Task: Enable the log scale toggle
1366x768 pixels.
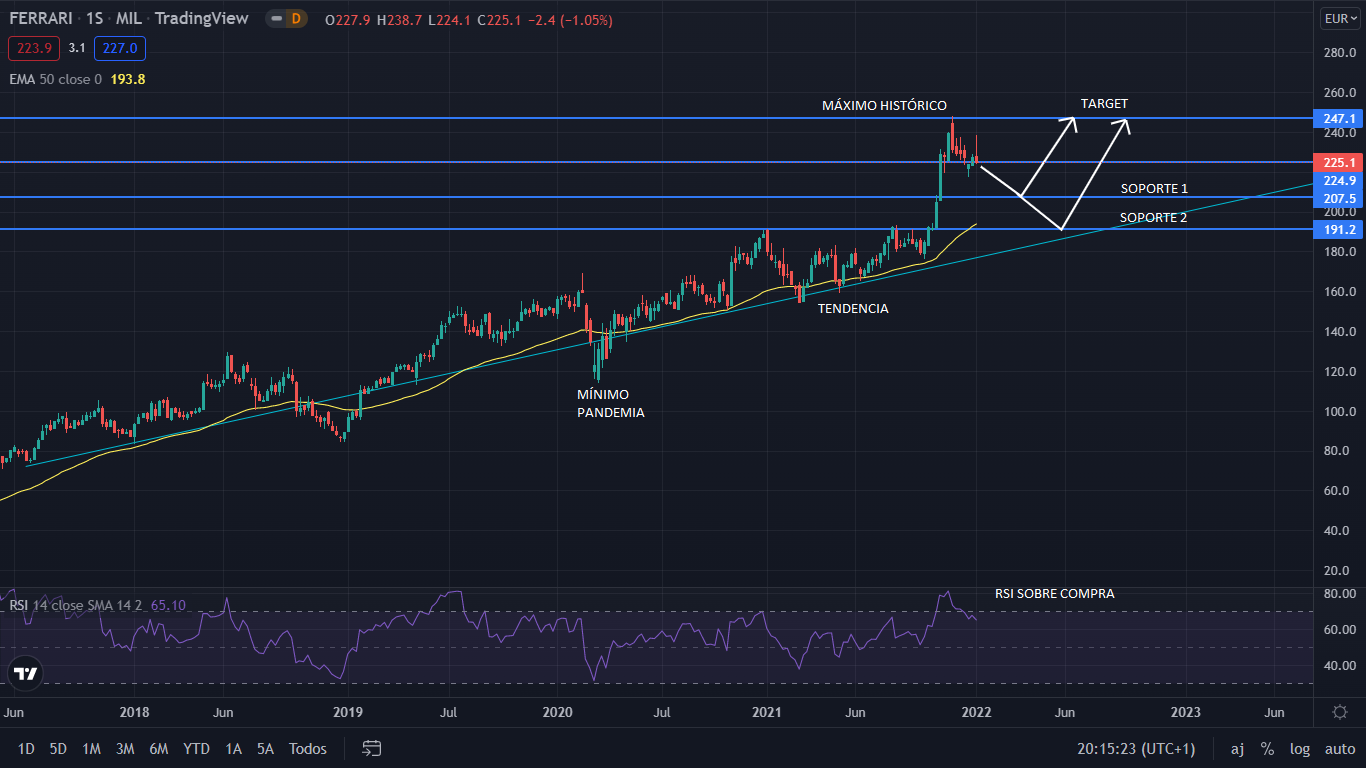Action: [1300, 748]
